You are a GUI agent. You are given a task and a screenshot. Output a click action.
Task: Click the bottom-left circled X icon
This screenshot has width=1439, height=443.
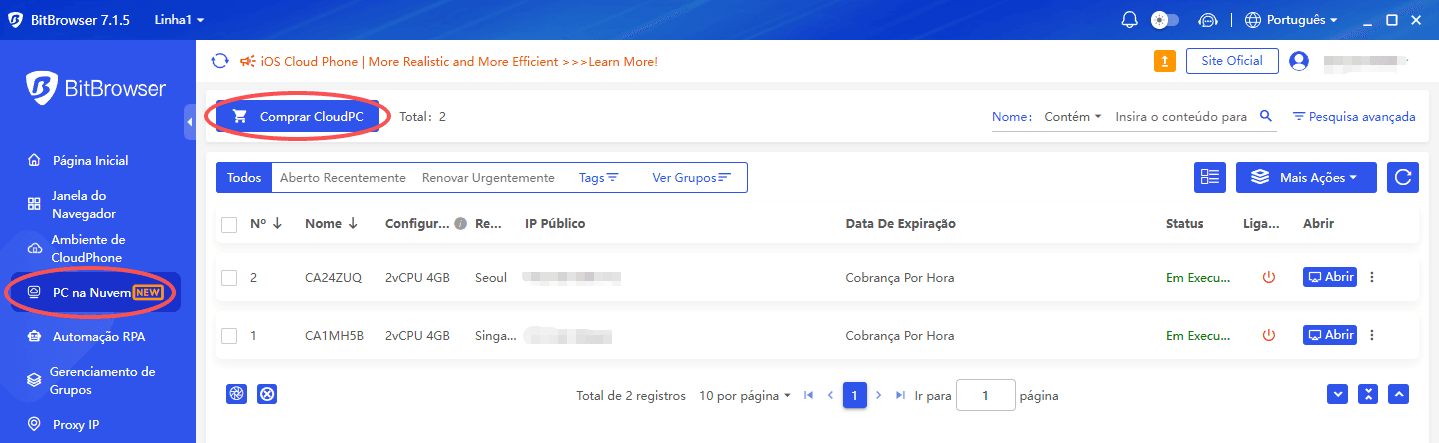coord(267,394)
